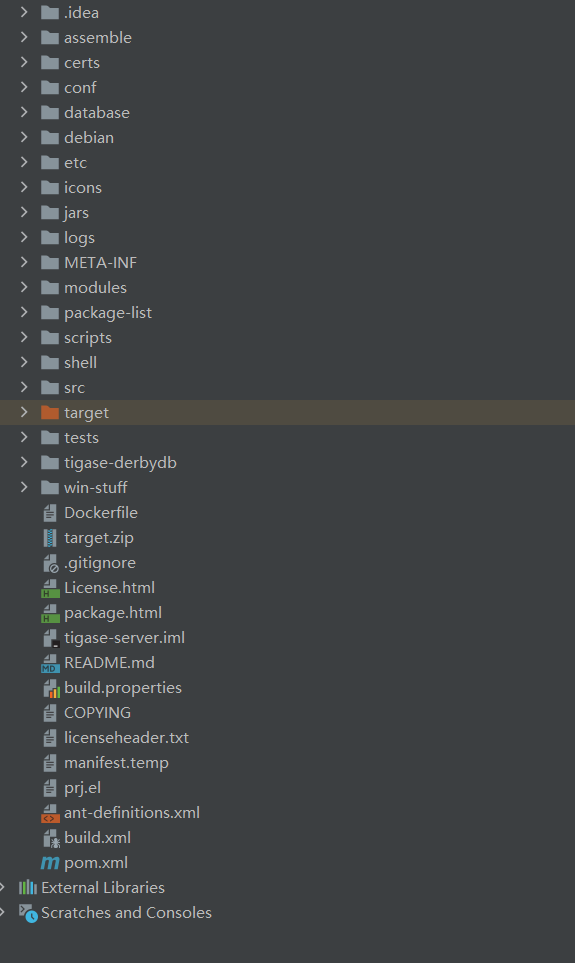
Task: Expand the tigase-derbydb folder chevron
Action: 24,462
